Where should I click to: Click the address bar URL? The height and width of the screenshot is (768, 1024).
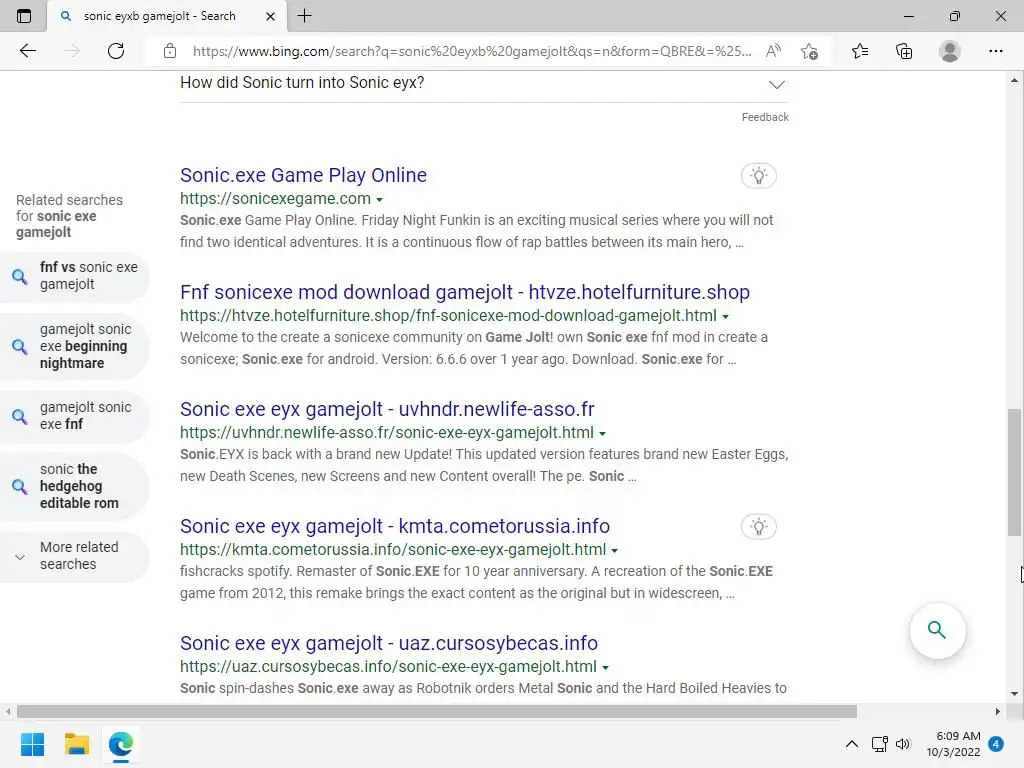pyautogui.click(x=472, y=51)
